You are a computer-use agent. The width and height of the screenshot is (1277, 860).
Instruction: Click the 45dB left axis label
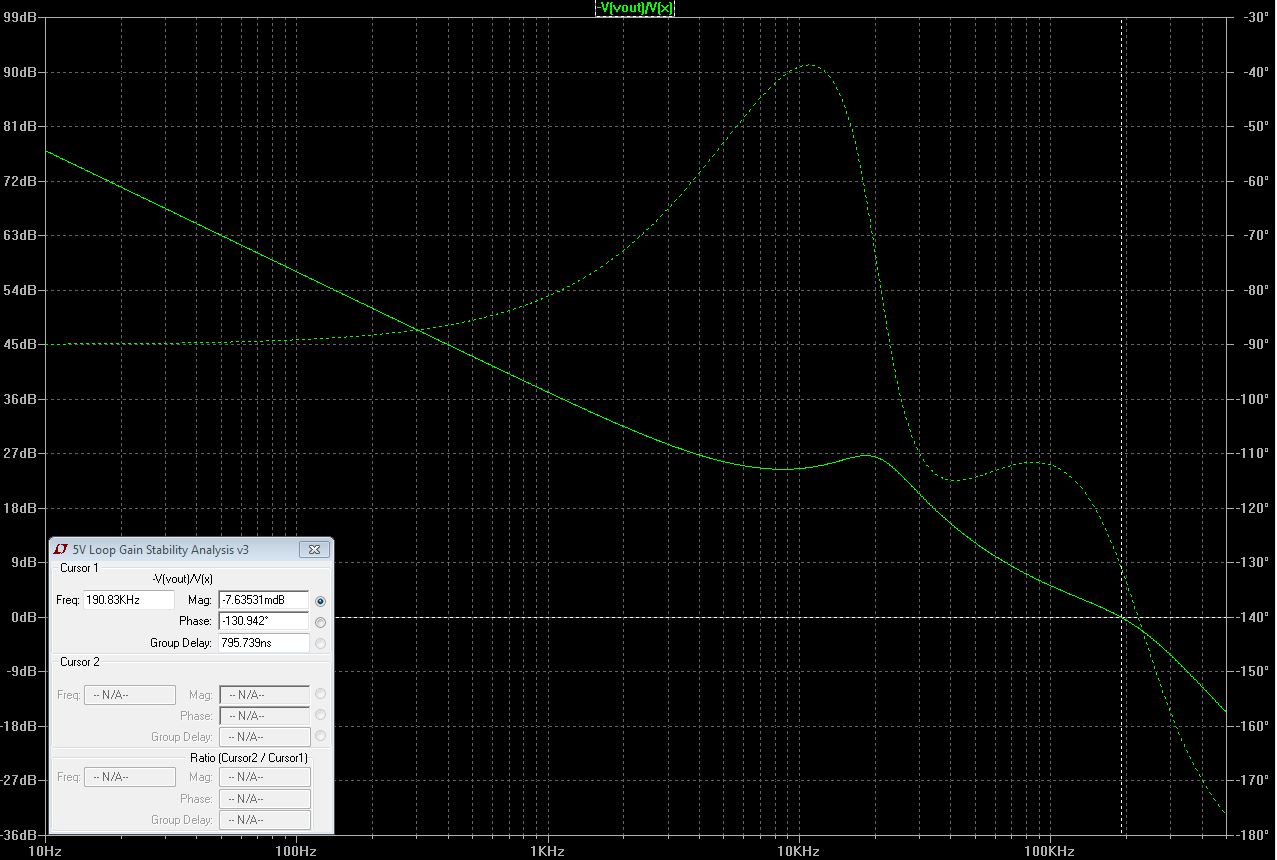20,344
